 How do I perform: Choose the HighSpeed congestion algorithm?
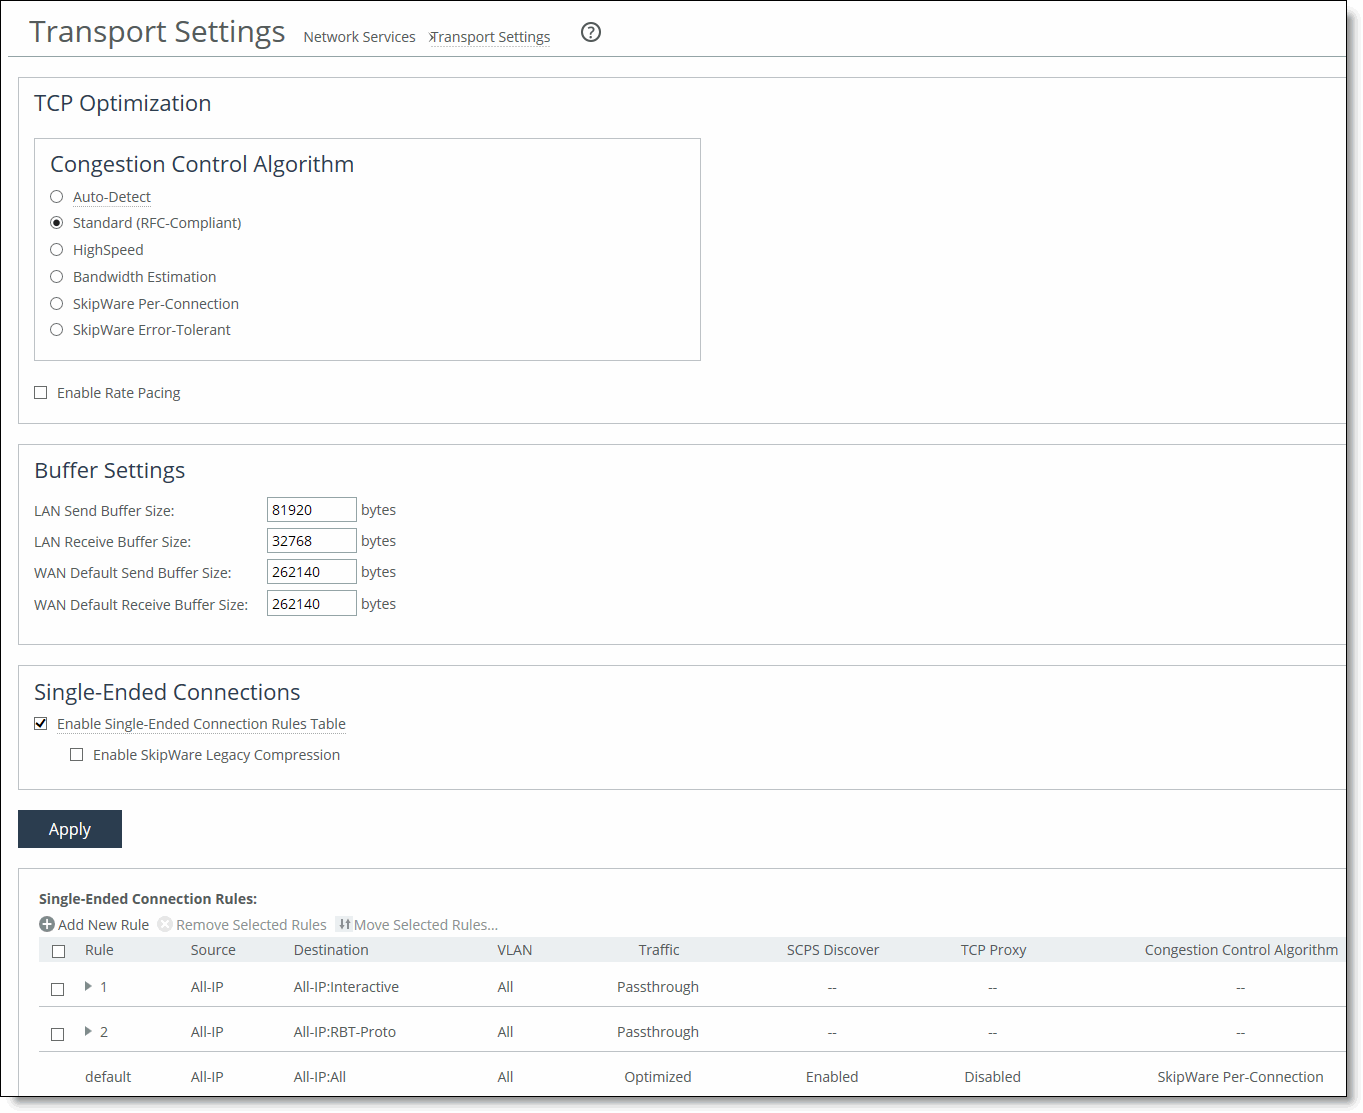pos(57,250)
